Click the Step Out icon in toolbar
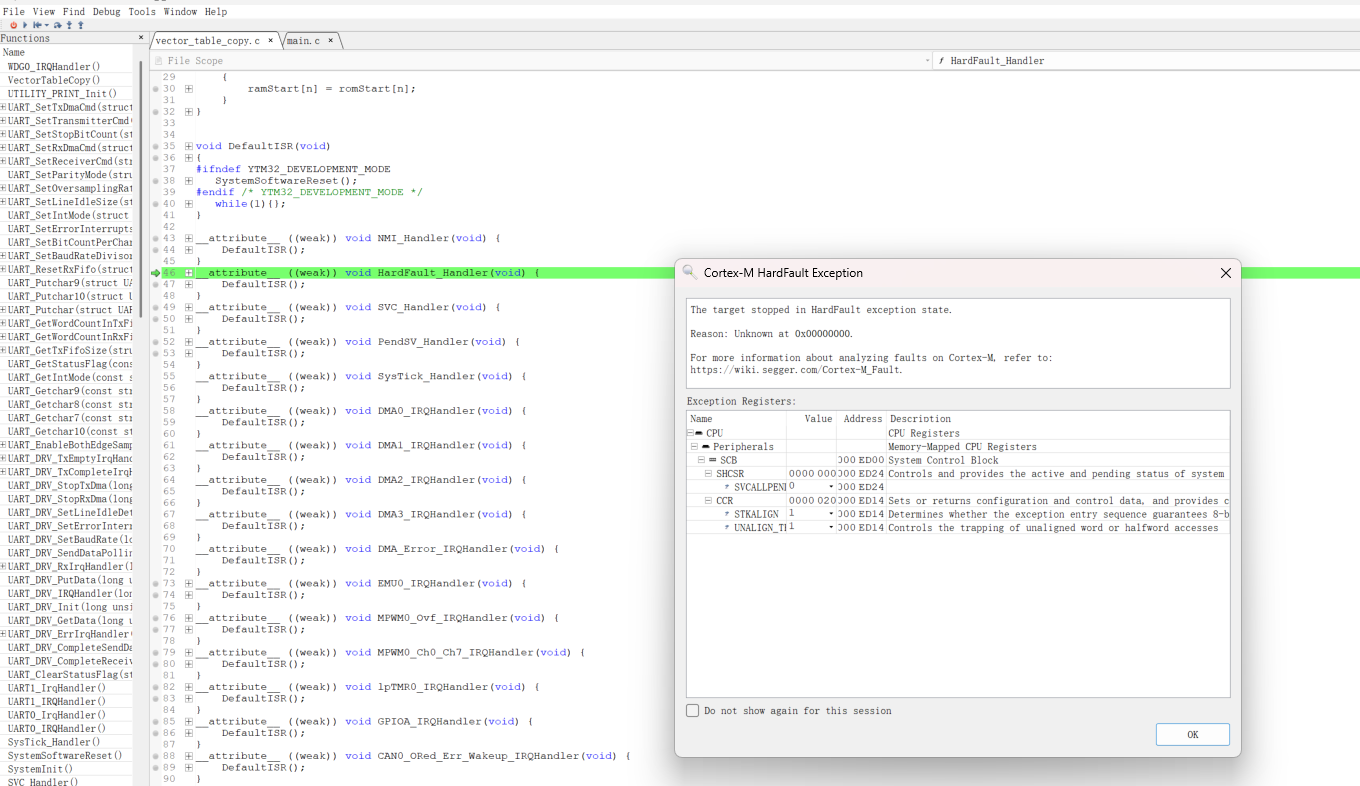Viewport: 1360px width, 786px height. [x=81, y=25]
